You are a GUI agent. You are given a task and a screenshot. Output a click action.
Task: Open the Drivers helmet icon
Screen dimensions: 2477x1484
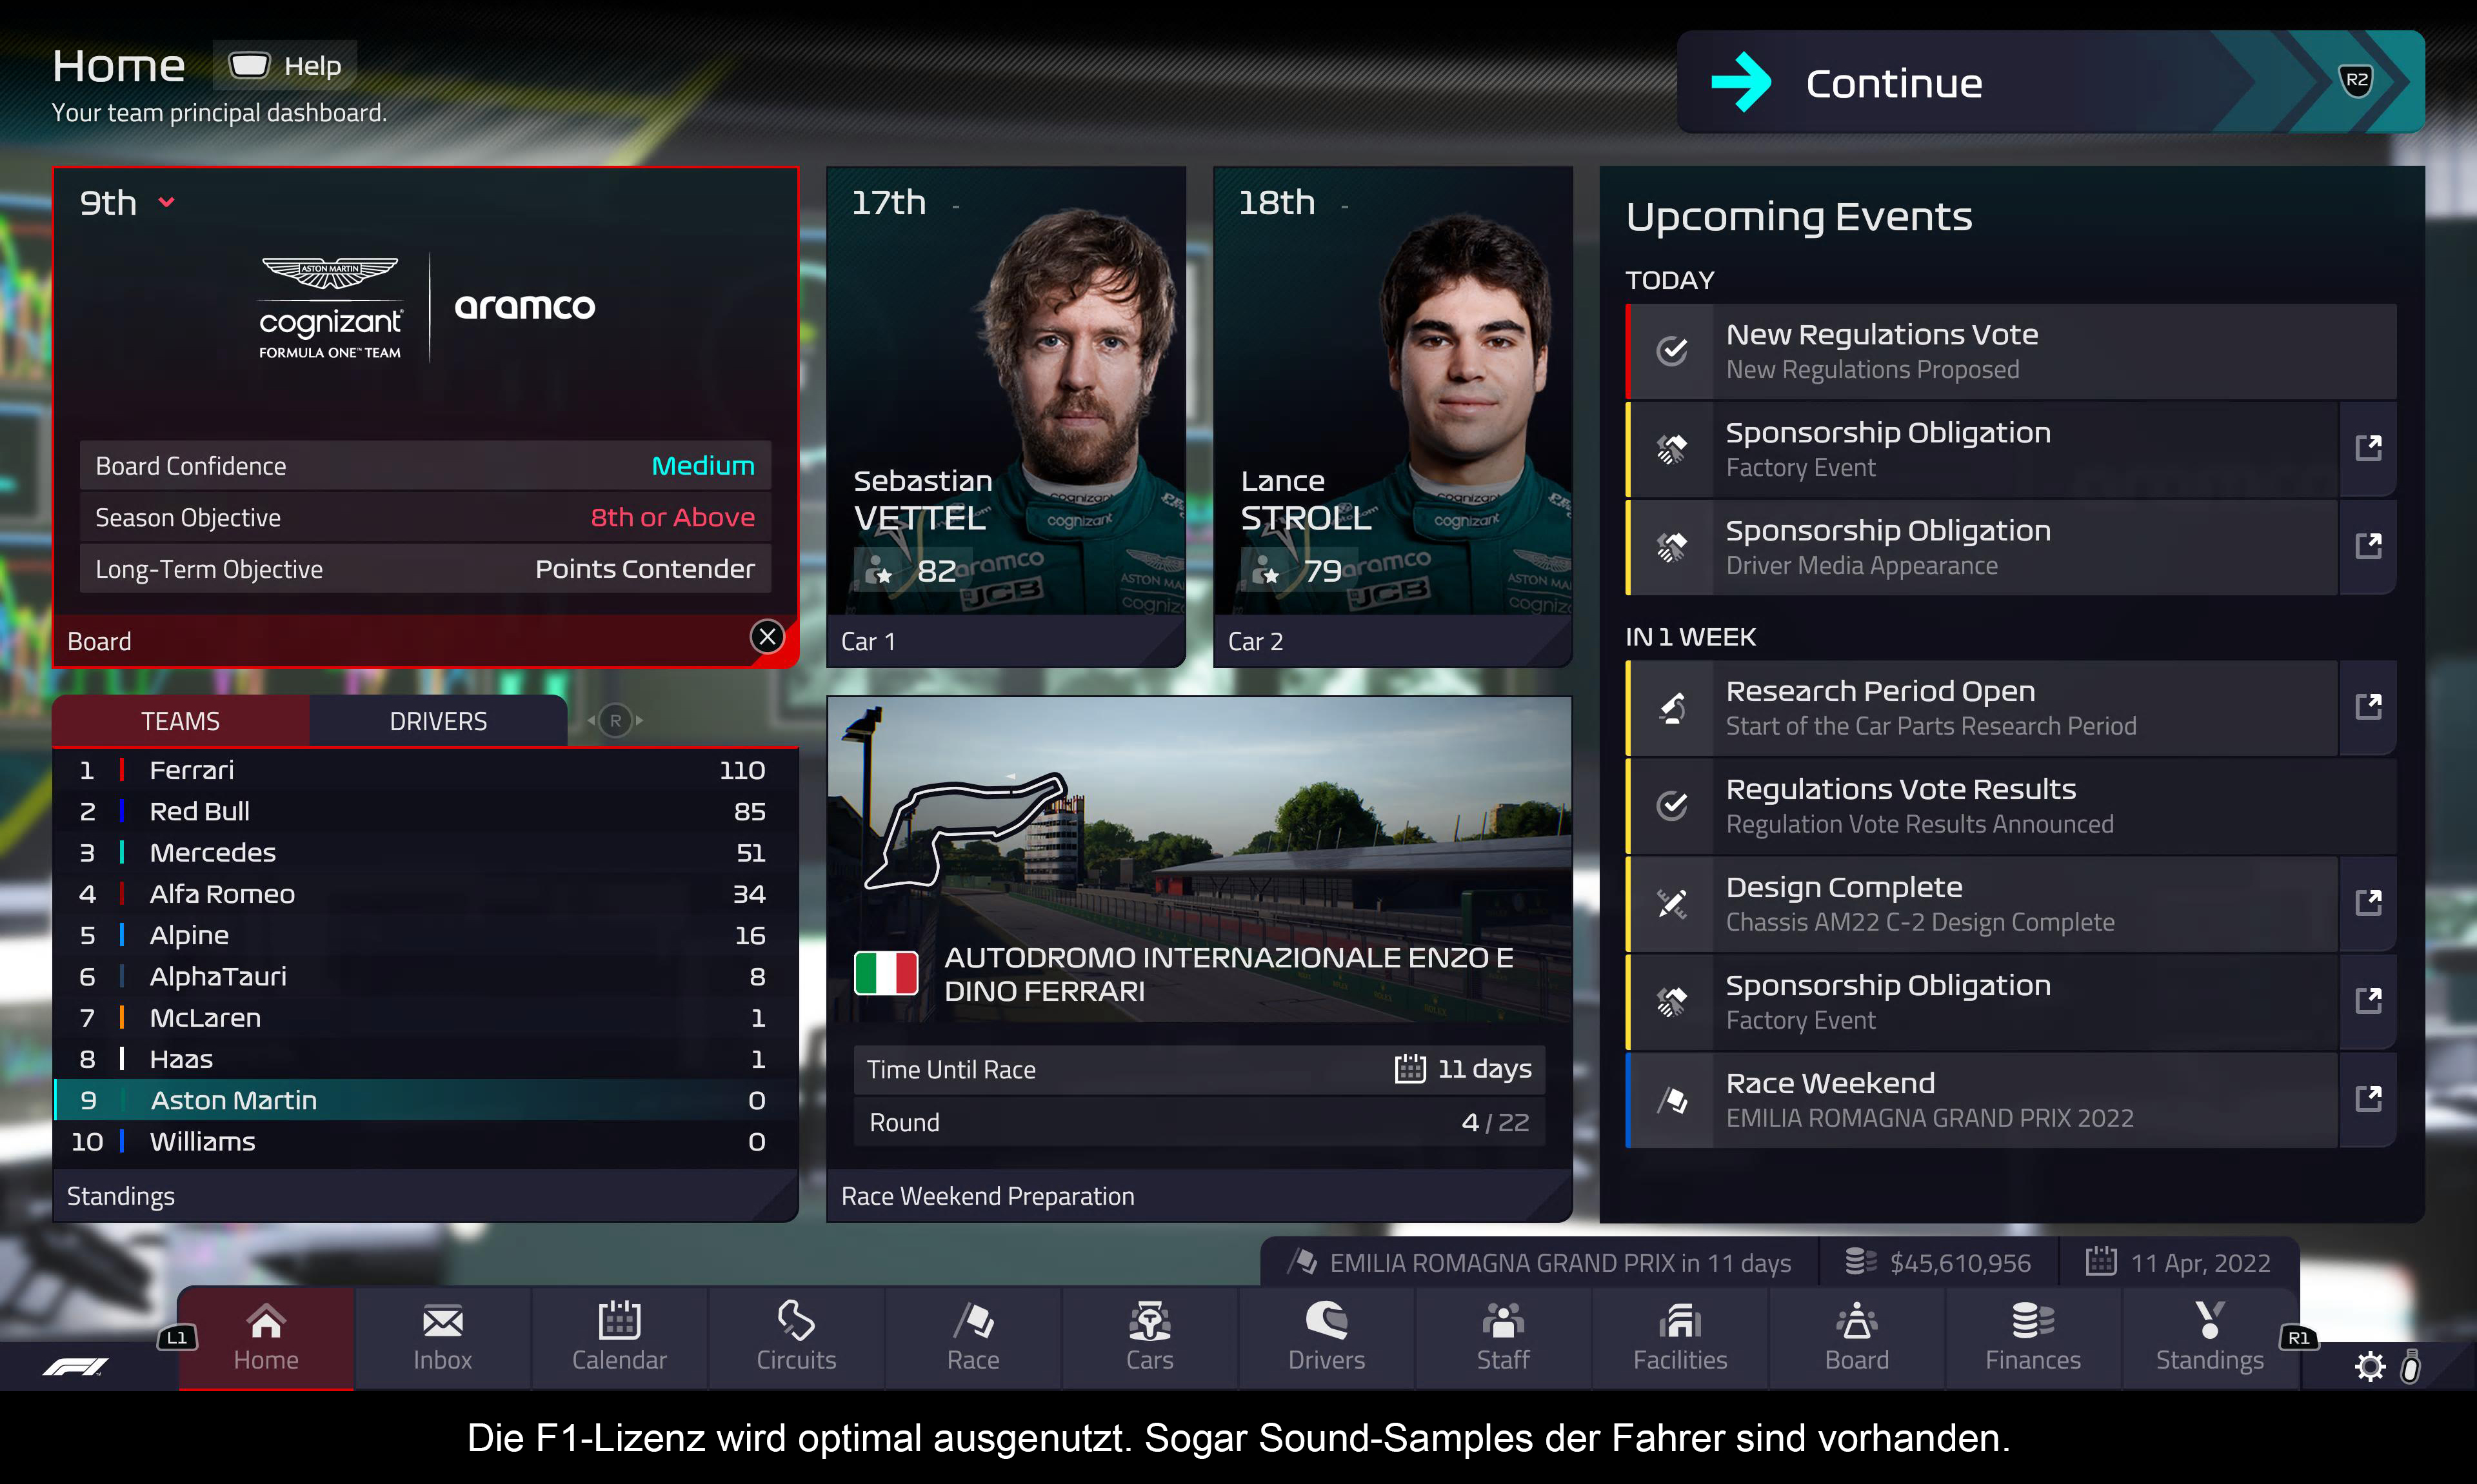click(x=1326, y=1321)
